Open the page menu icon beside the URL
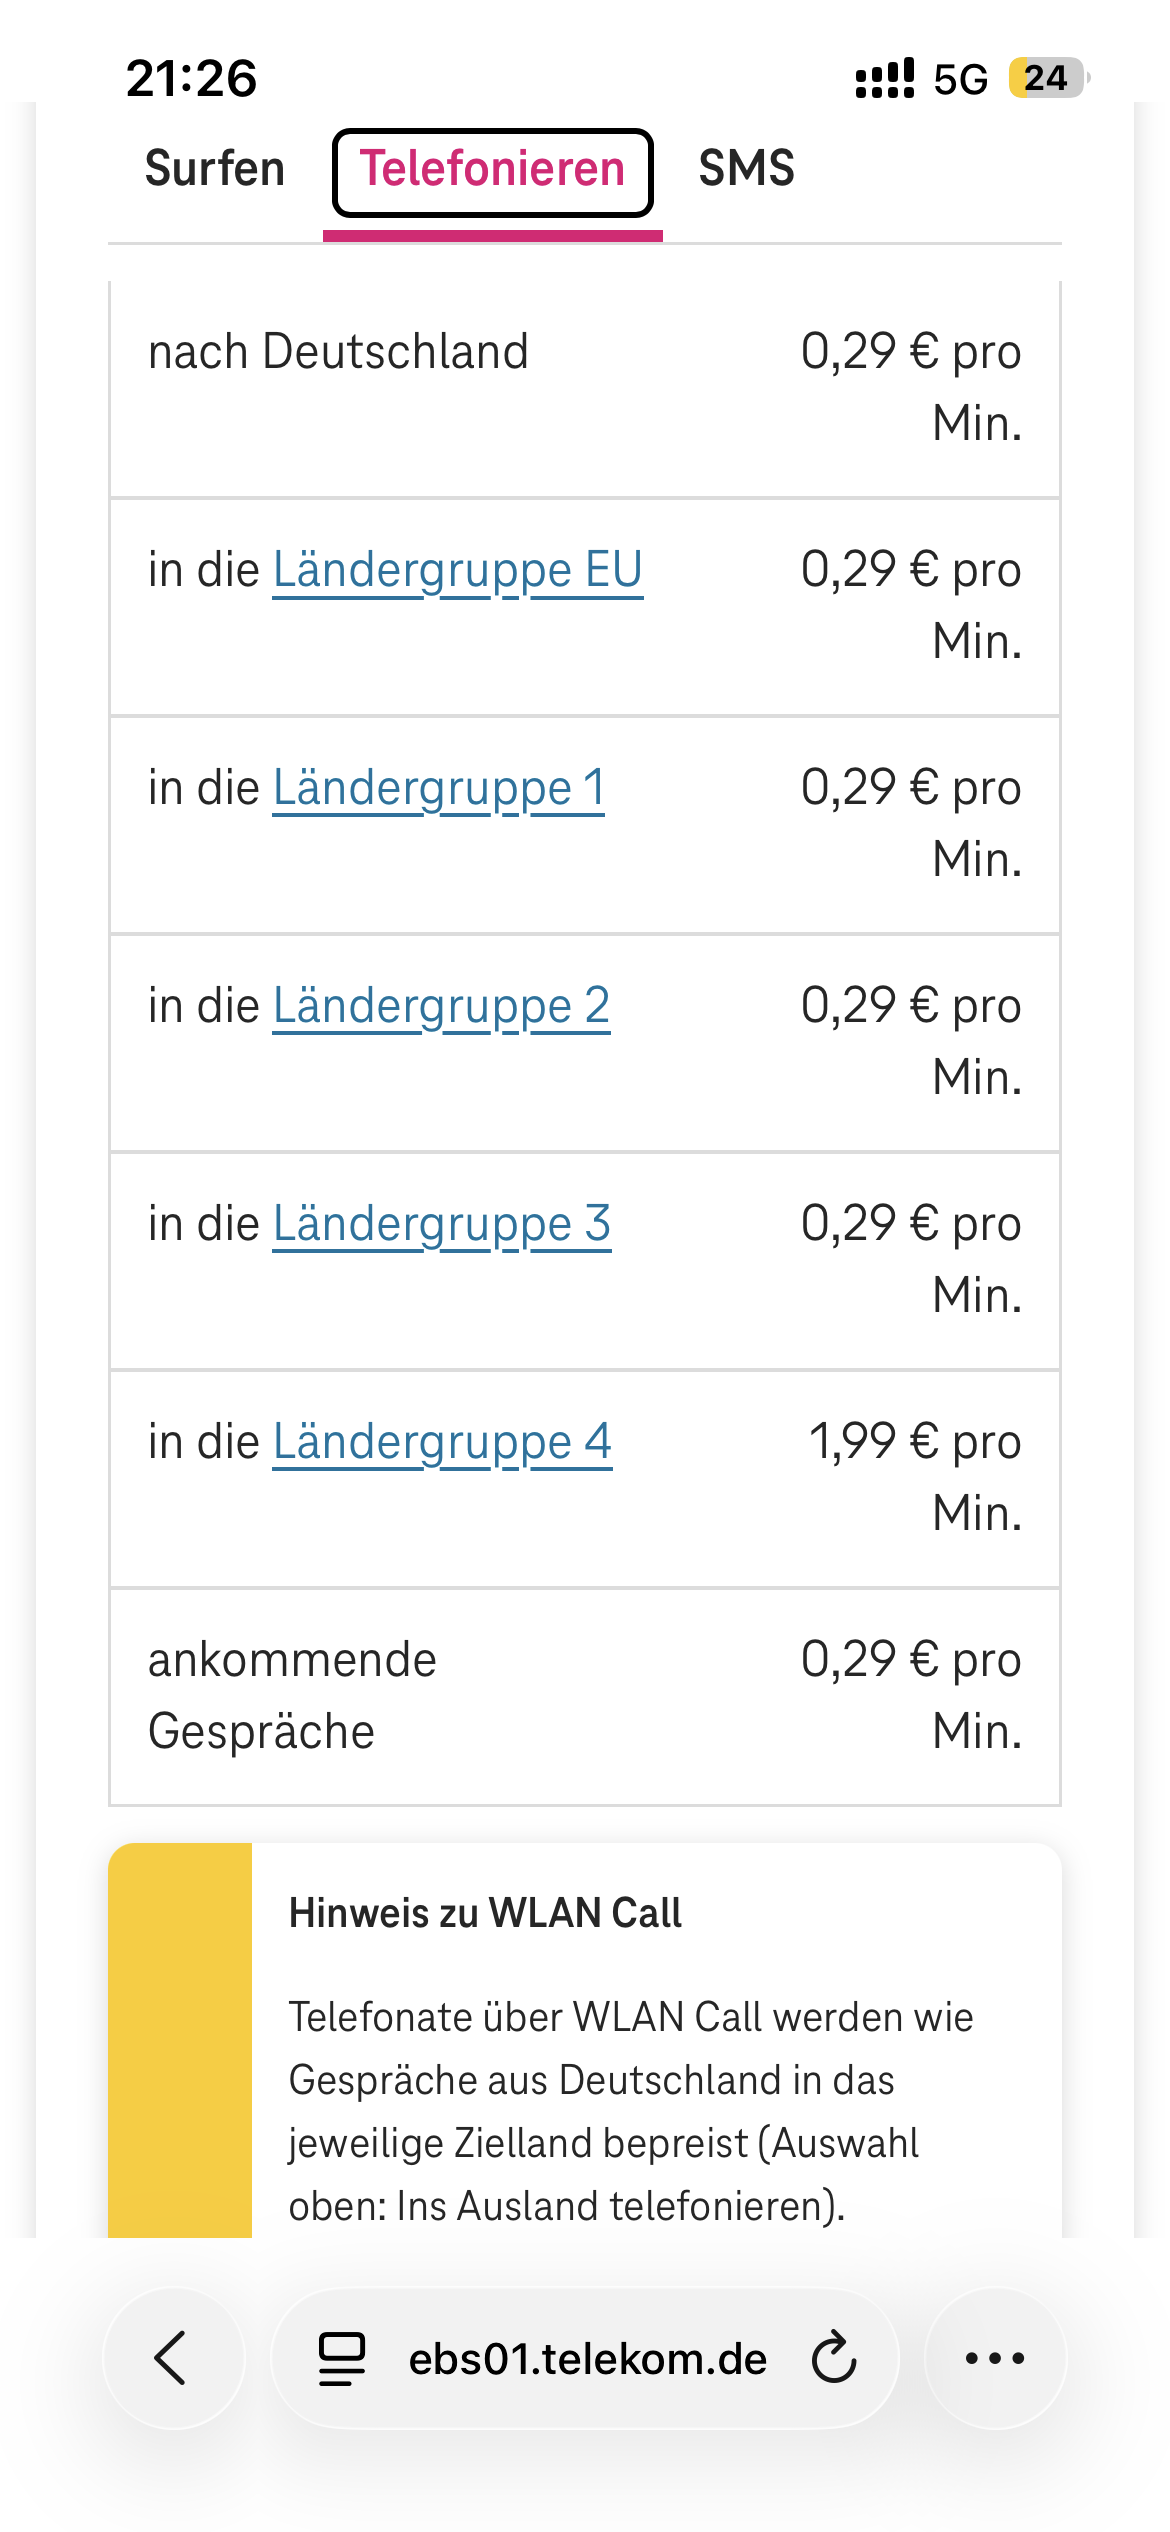The image size is (1170, 2532). coord(341,2359)
